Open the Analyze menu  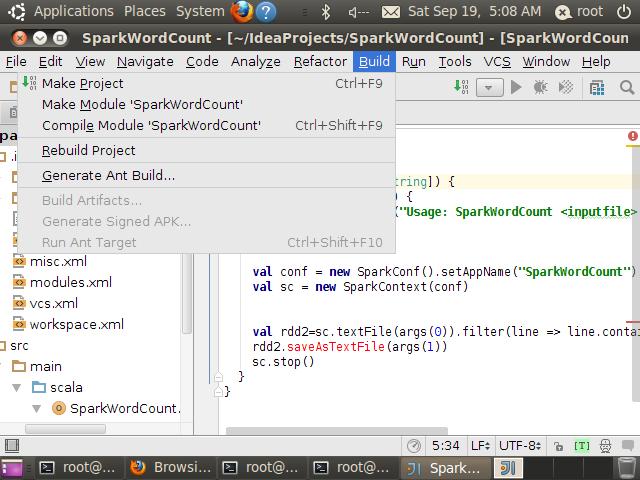click(x=256, y=62)
